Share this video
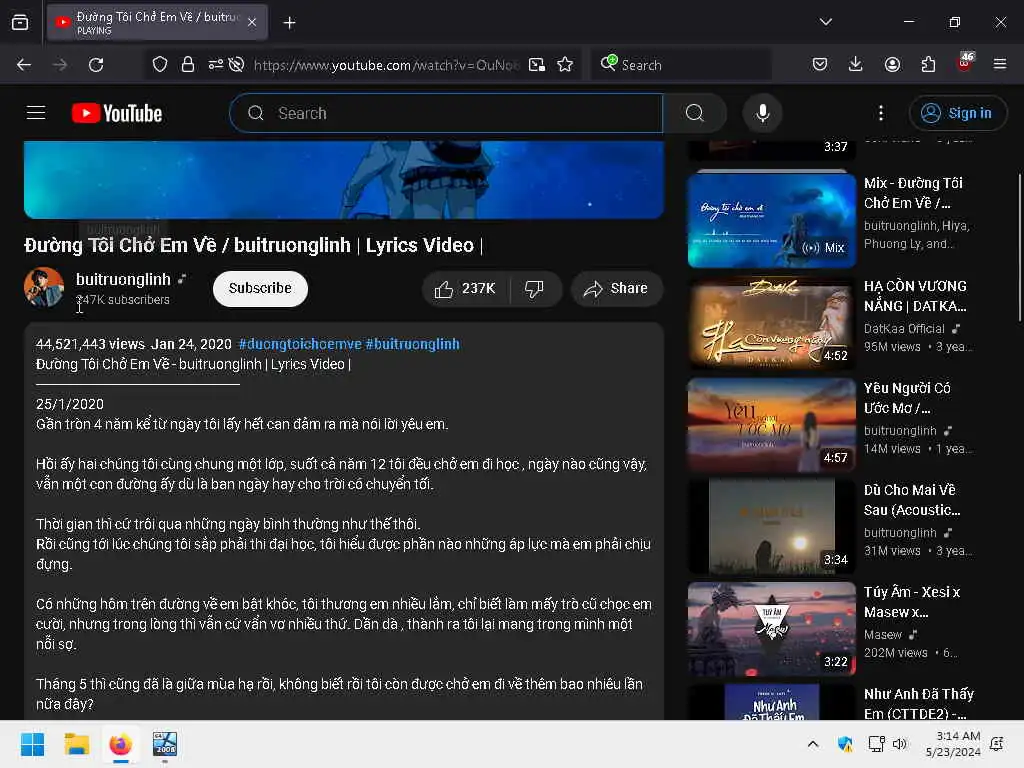 (616, 289)
